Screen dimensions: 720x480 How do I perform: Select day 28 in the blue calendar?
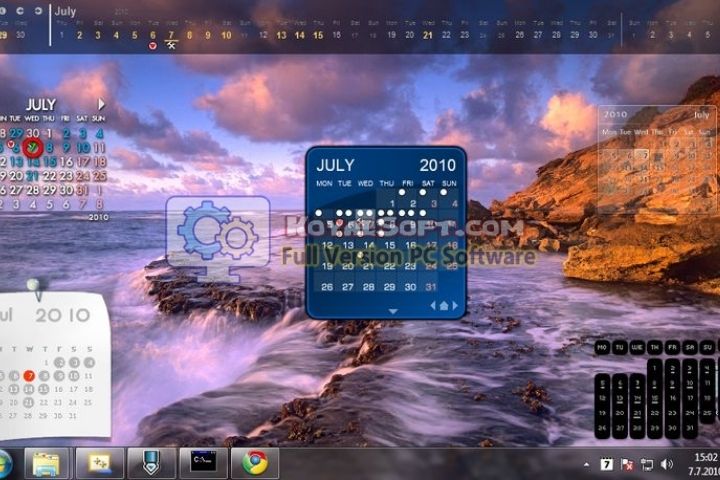[368, 287]
